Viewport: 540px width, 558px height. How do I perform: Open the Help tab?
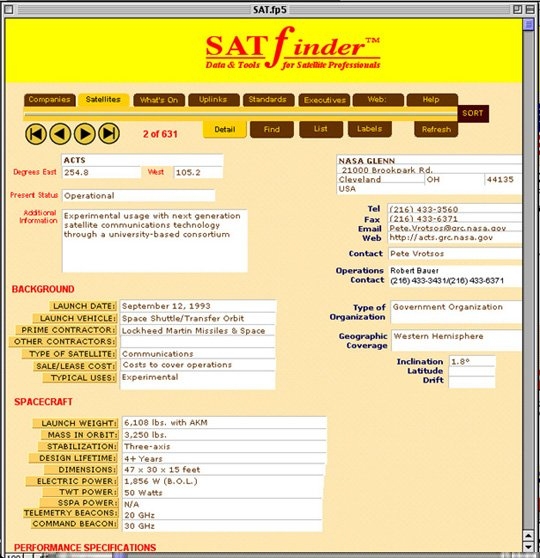(x=432, y=100)
